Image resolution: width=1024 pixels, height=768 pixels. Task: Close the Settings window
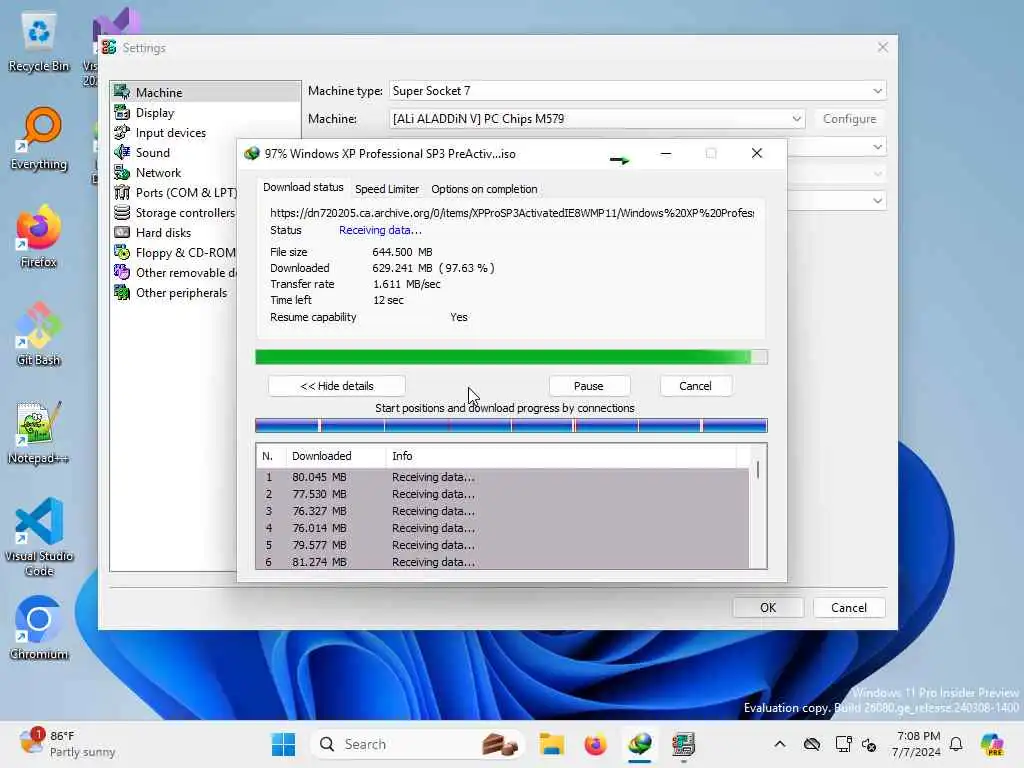tap(882, 47)
